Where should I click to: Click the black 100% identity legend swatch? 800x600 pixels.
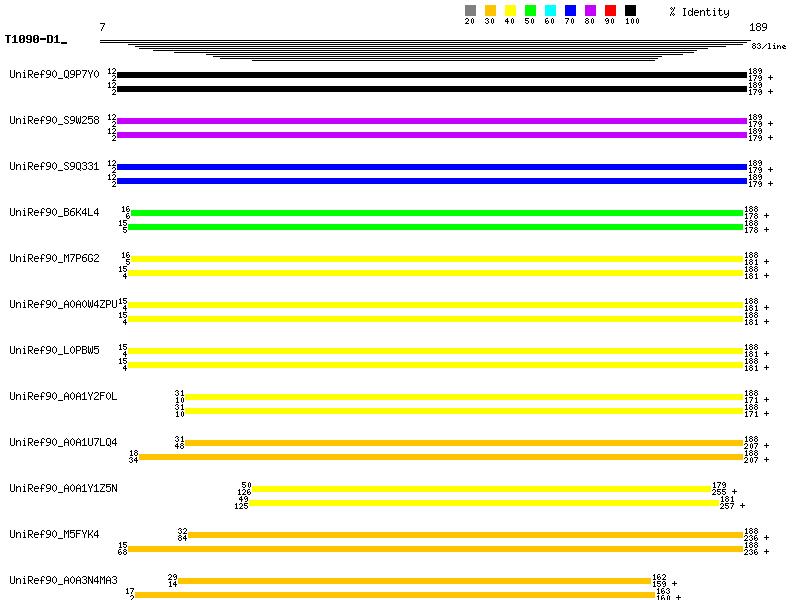tap(630, 11)
